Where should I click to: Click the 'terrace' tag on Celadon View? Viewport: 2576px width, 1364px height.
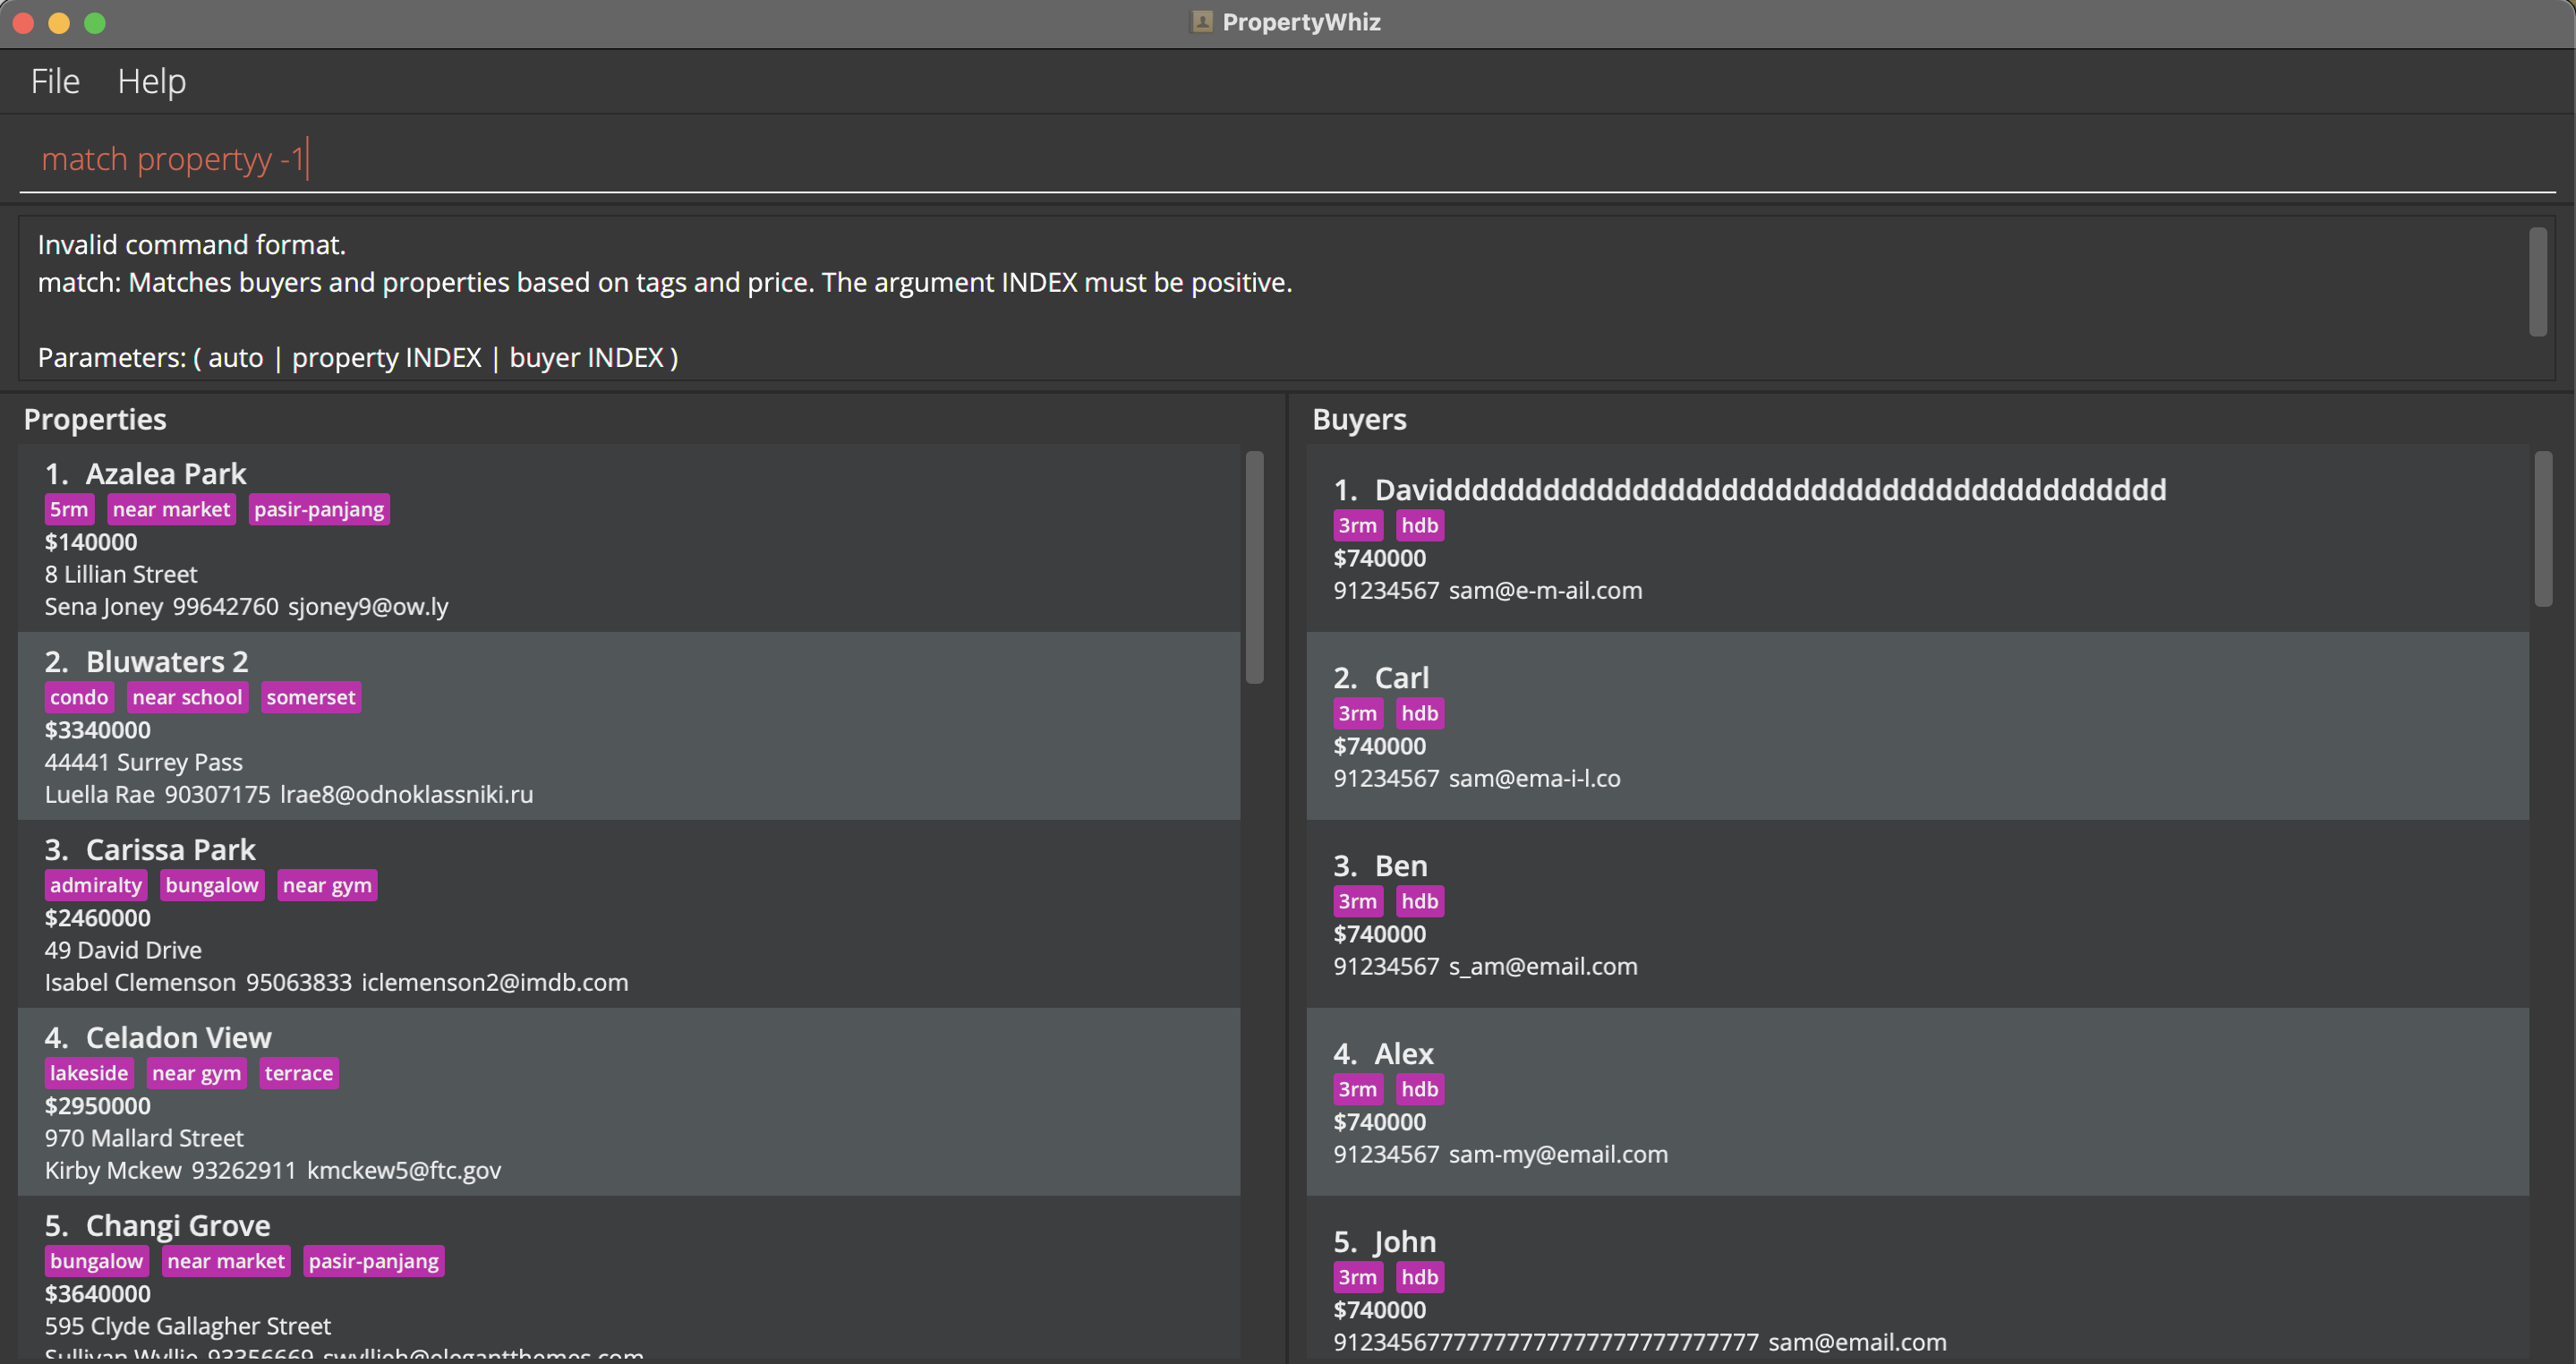(x=298, y=1073)
